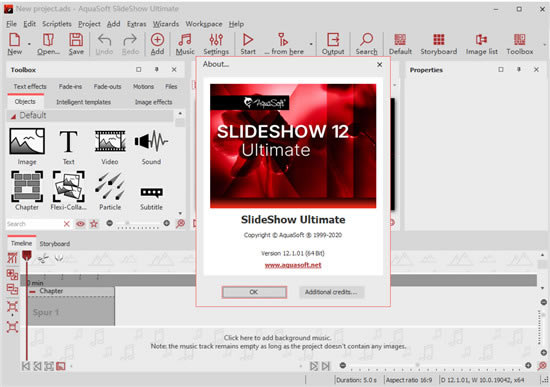
Task: Switch to Intelligent templates tab
Action: click(83, 102)
